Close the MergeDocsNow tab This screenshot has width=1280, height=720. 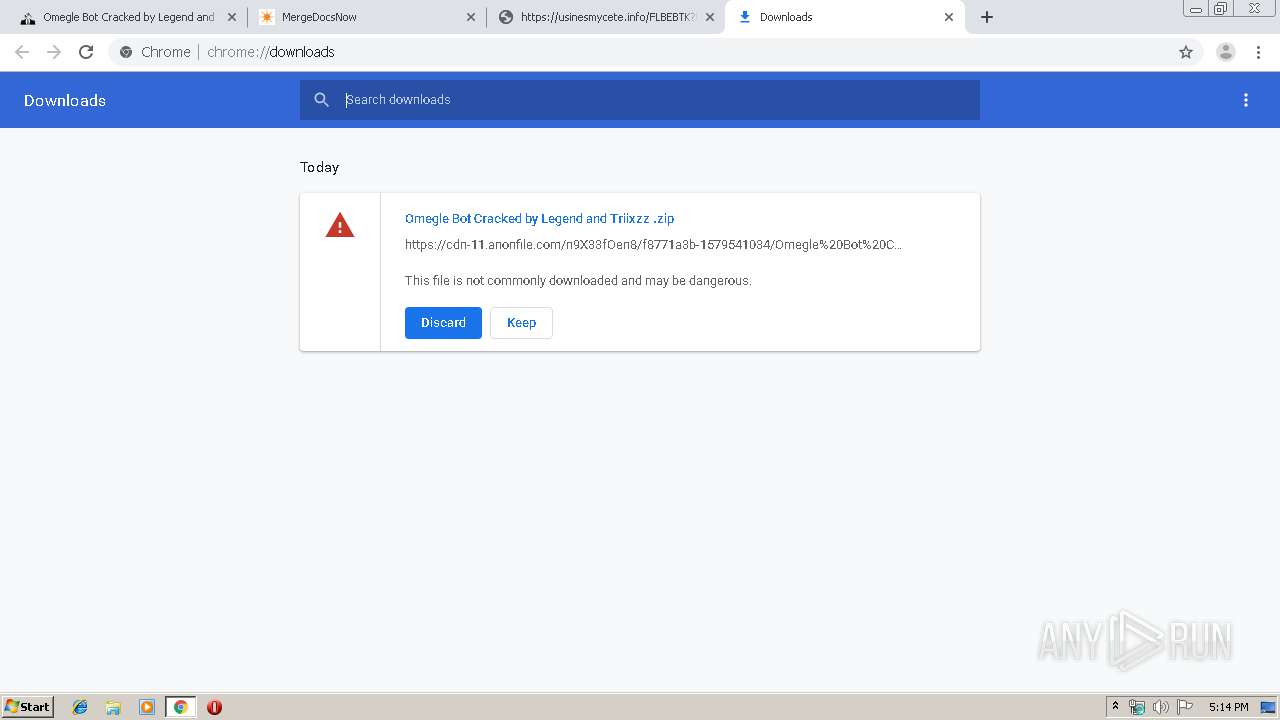click(471, 17)
